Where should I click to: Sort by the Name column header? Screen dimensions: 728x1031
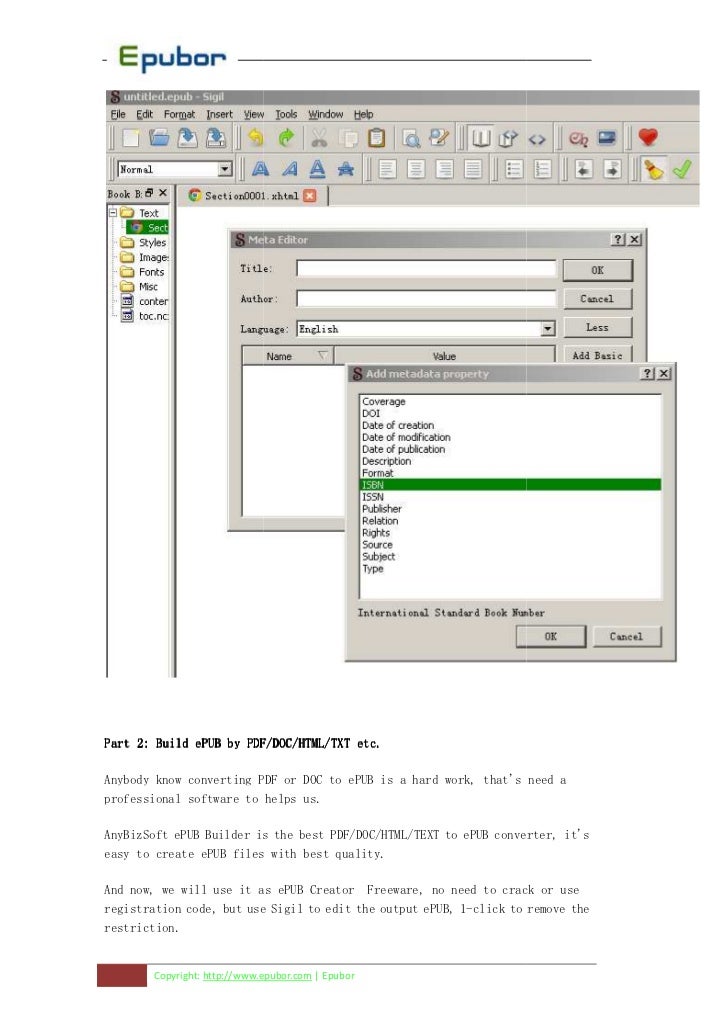pos(288,356)
